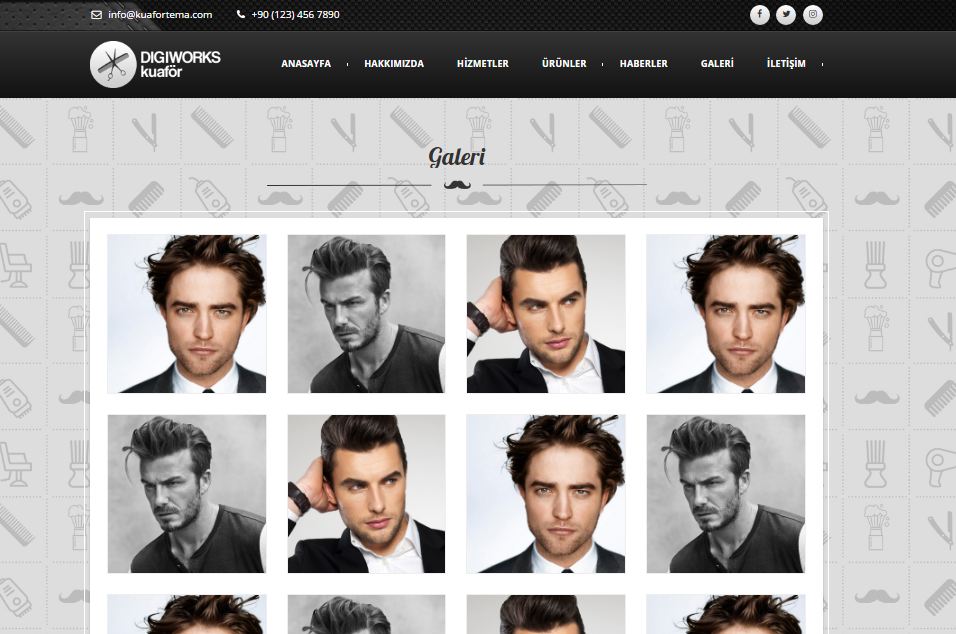Click the +90 (123) 456 7890 phone number

[x=295, y=15]
